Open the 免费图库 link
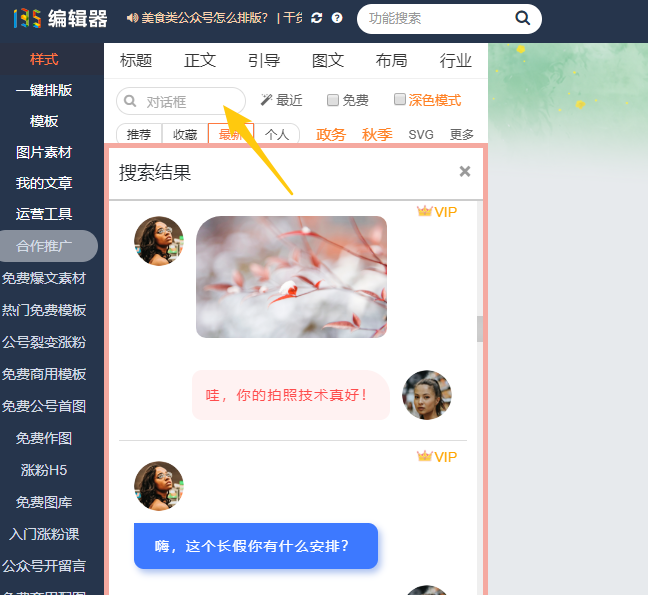The width and height of the screenshot is (648, 595). [x=44, y=502]
